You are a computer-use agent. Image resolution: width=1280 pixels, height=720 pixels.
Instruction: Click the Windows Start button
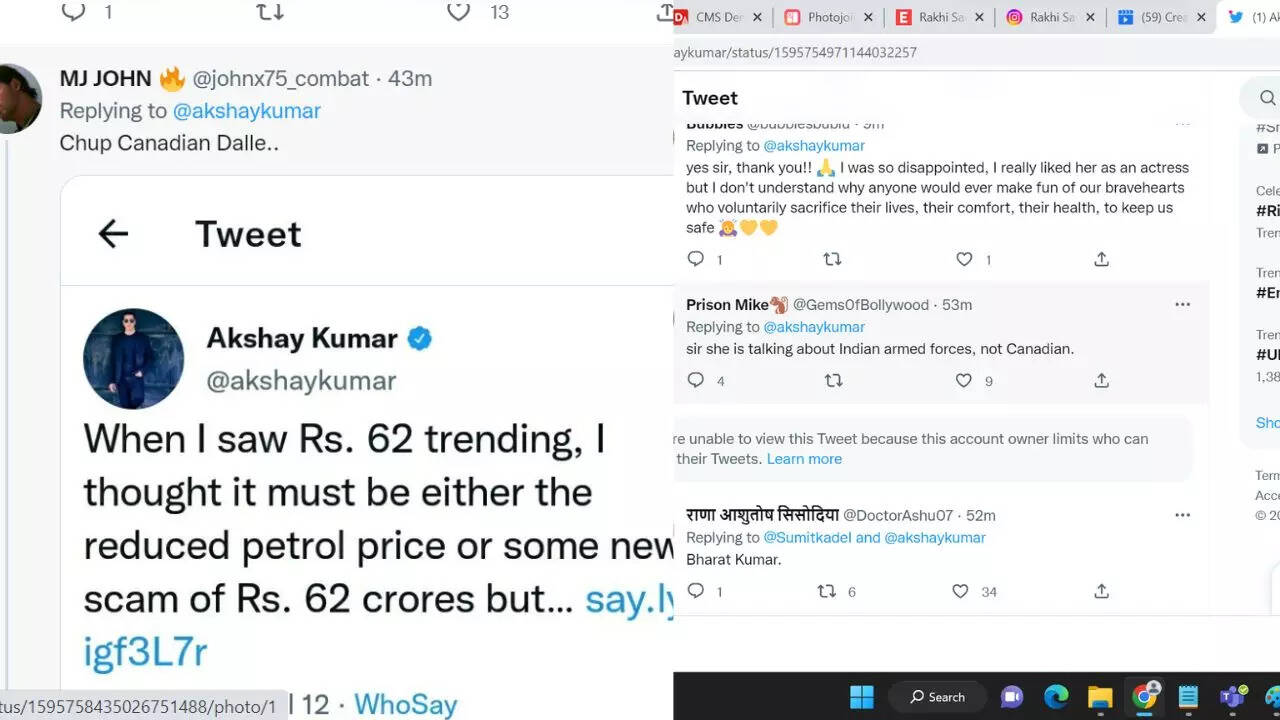861,697
